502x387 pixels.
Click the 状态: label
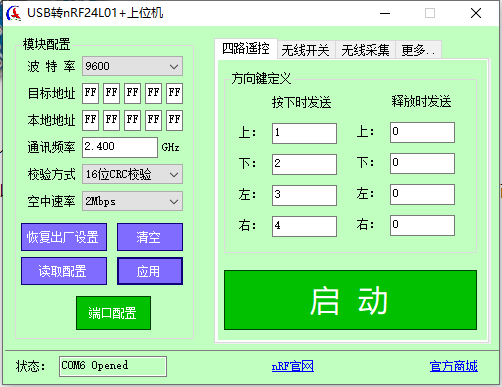pos(30,366)
